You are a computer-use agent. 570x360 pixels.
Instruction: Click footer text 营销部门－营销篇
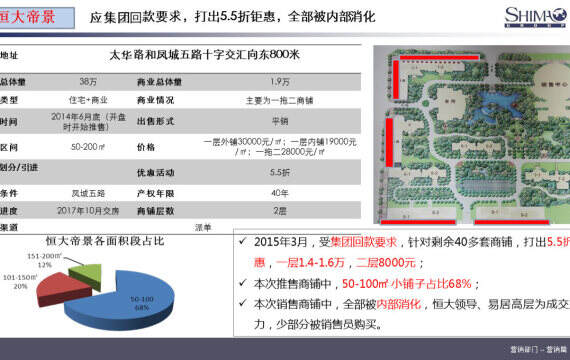pos(538,349)
